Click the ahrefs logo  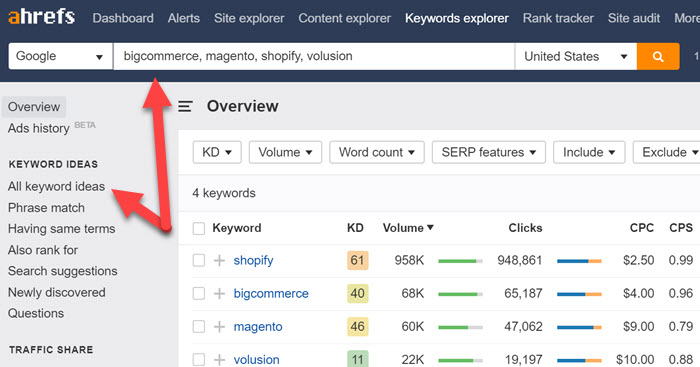coord(42,17)
